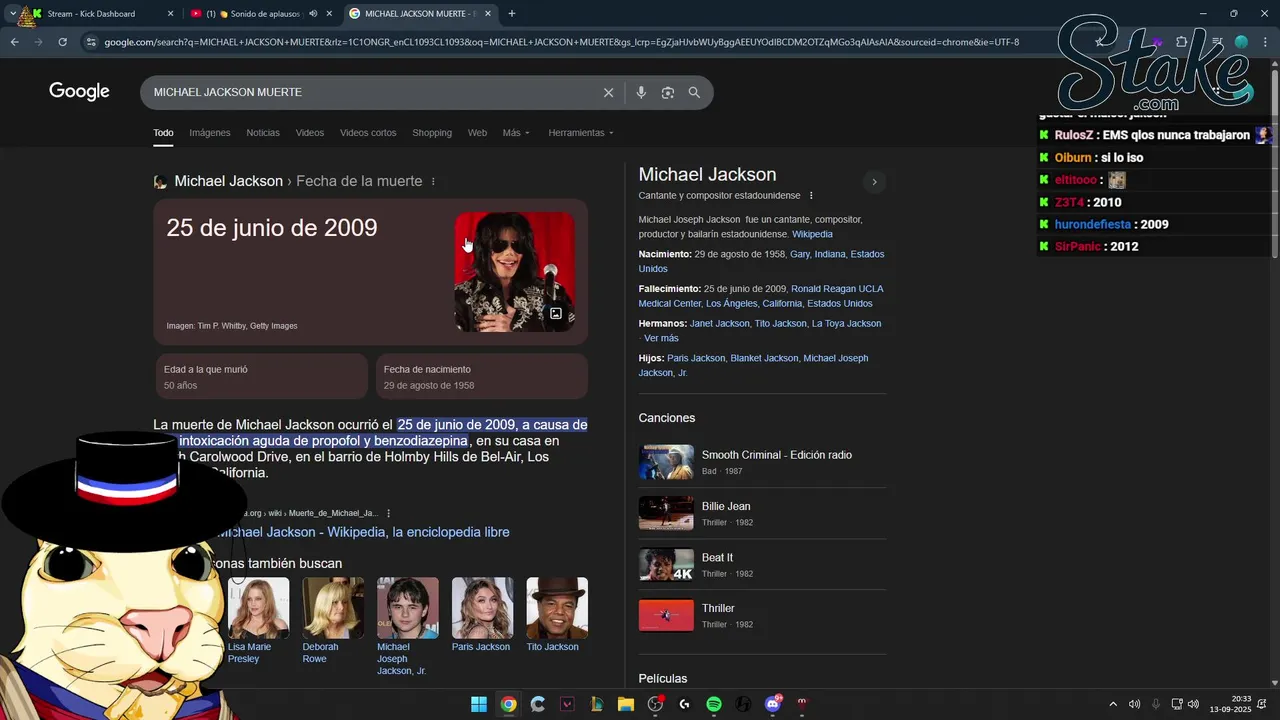
Task: Open site information icon in address bar
Action: click(x=91, y=42)
